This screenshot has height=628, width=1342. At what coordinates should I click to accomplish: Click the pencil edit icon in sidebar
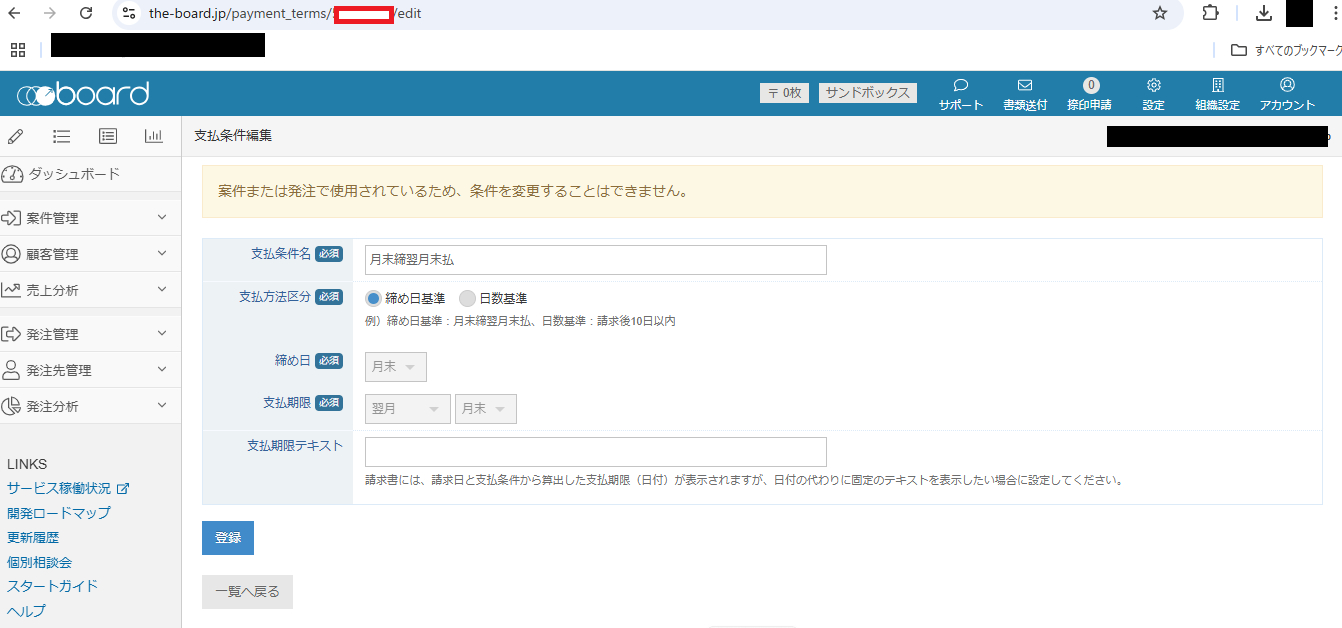(16, 137)
